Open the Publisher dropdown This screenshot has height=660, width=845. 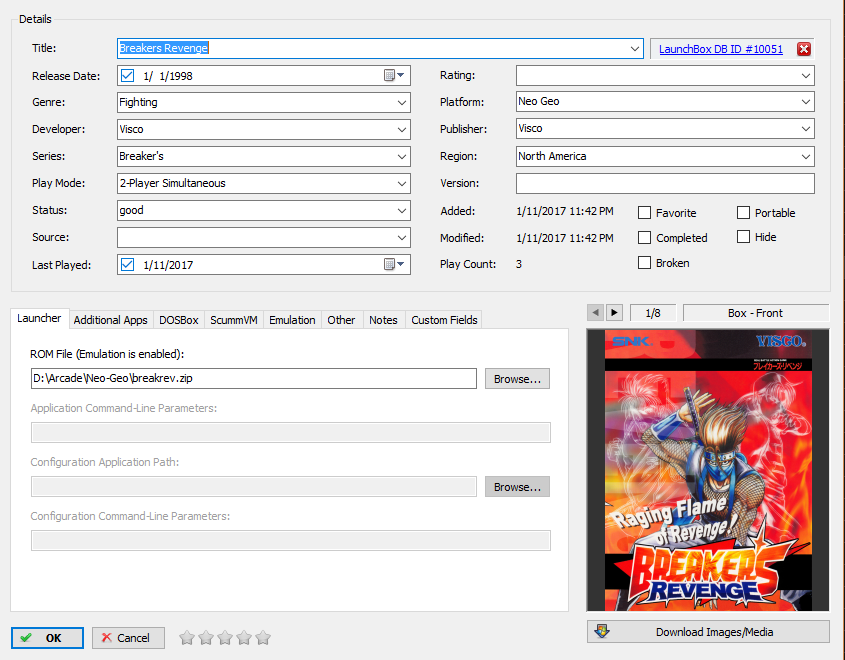click(x=806, y=128)
